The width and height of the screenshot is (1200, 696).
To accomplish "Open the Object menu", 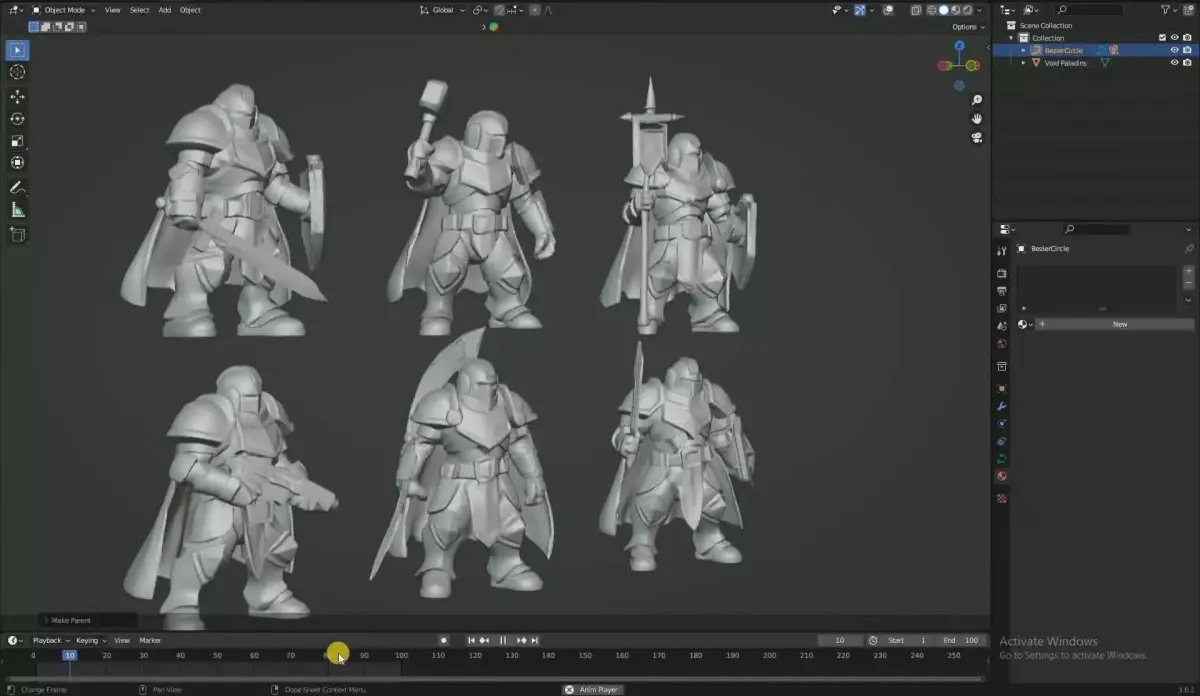I will click(190, 10).
